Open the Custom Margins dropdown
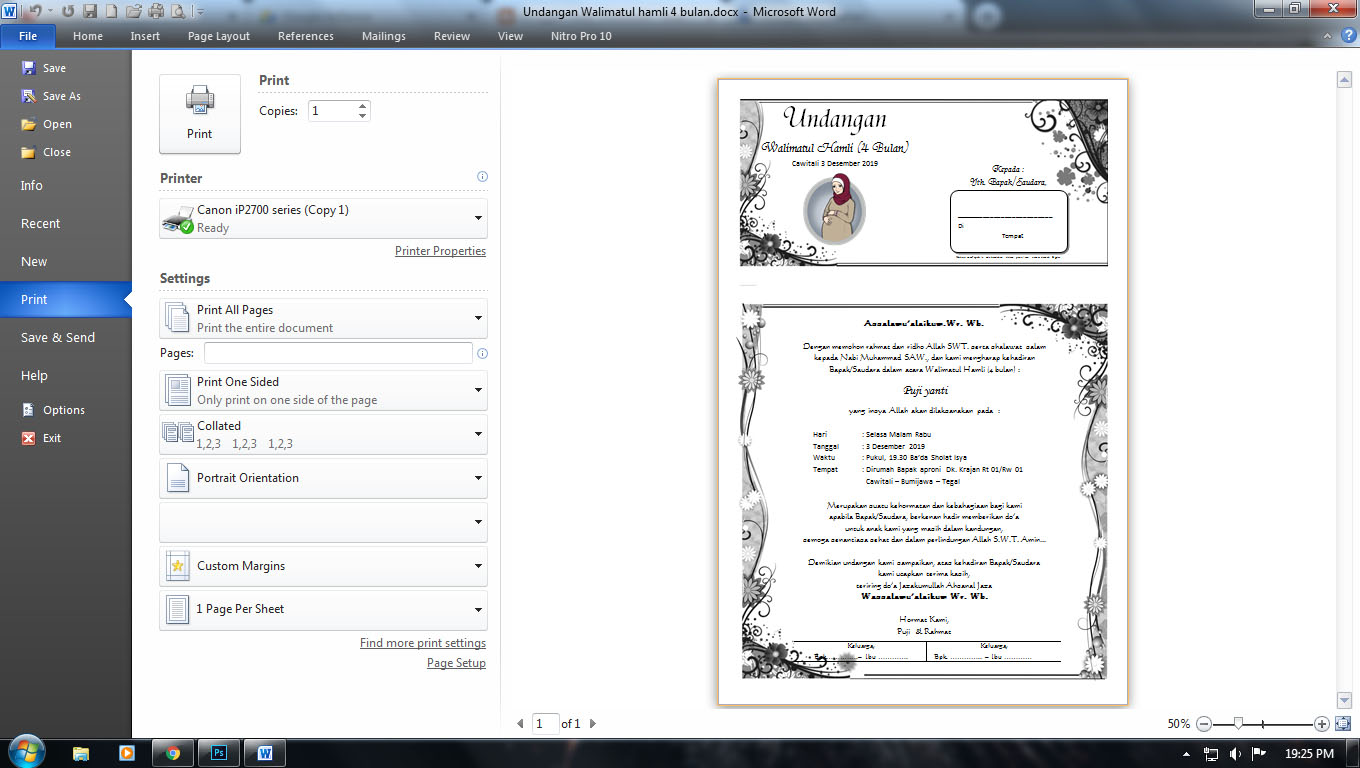Screen dimensions: 1360x768 click(324, 566)
